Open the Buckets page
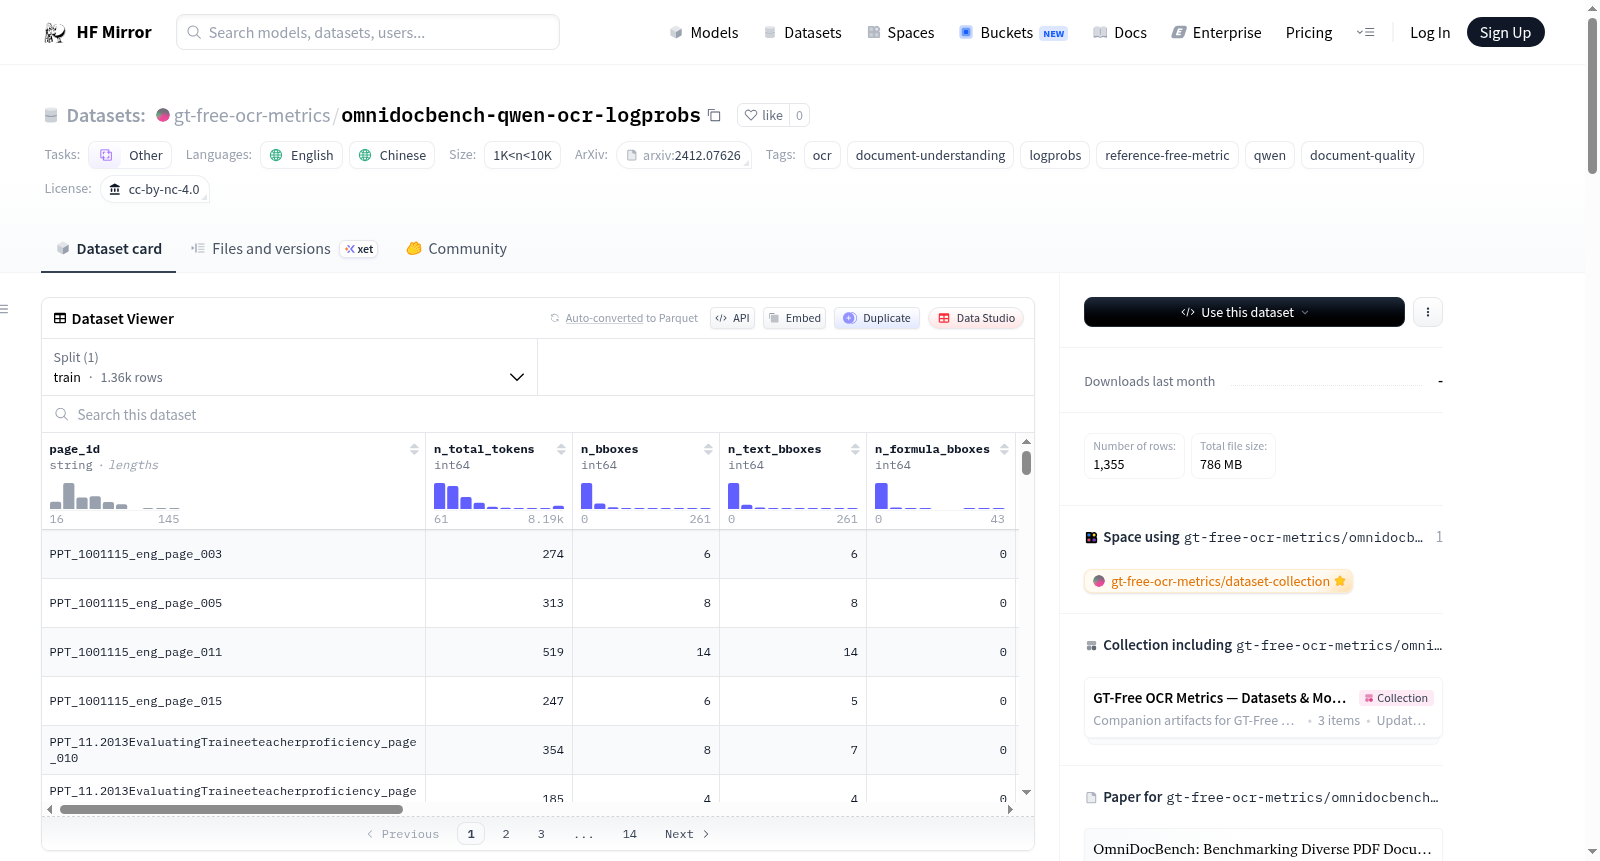The height and width of the screenshot is (861, 1600). click(x=1013, y=32)
